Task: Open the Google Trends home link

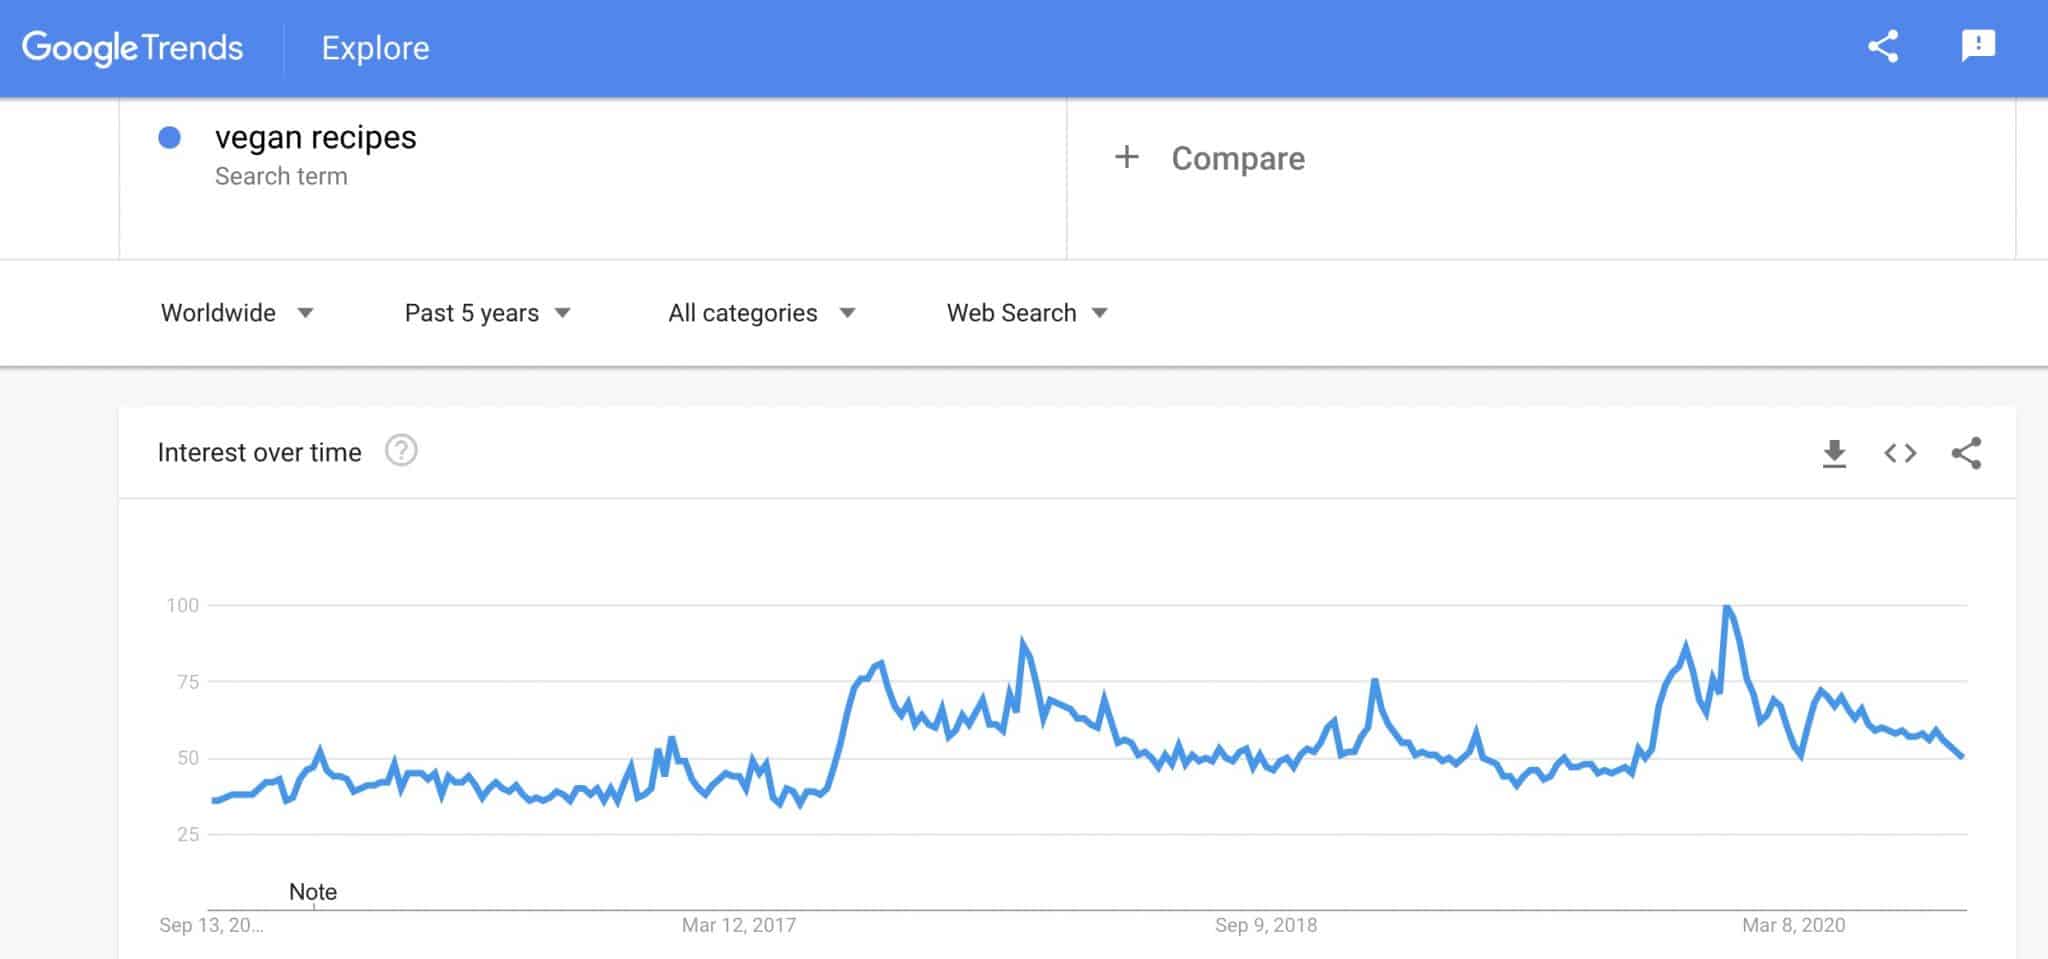Action: pyautogui.click(x=131, y=46)
